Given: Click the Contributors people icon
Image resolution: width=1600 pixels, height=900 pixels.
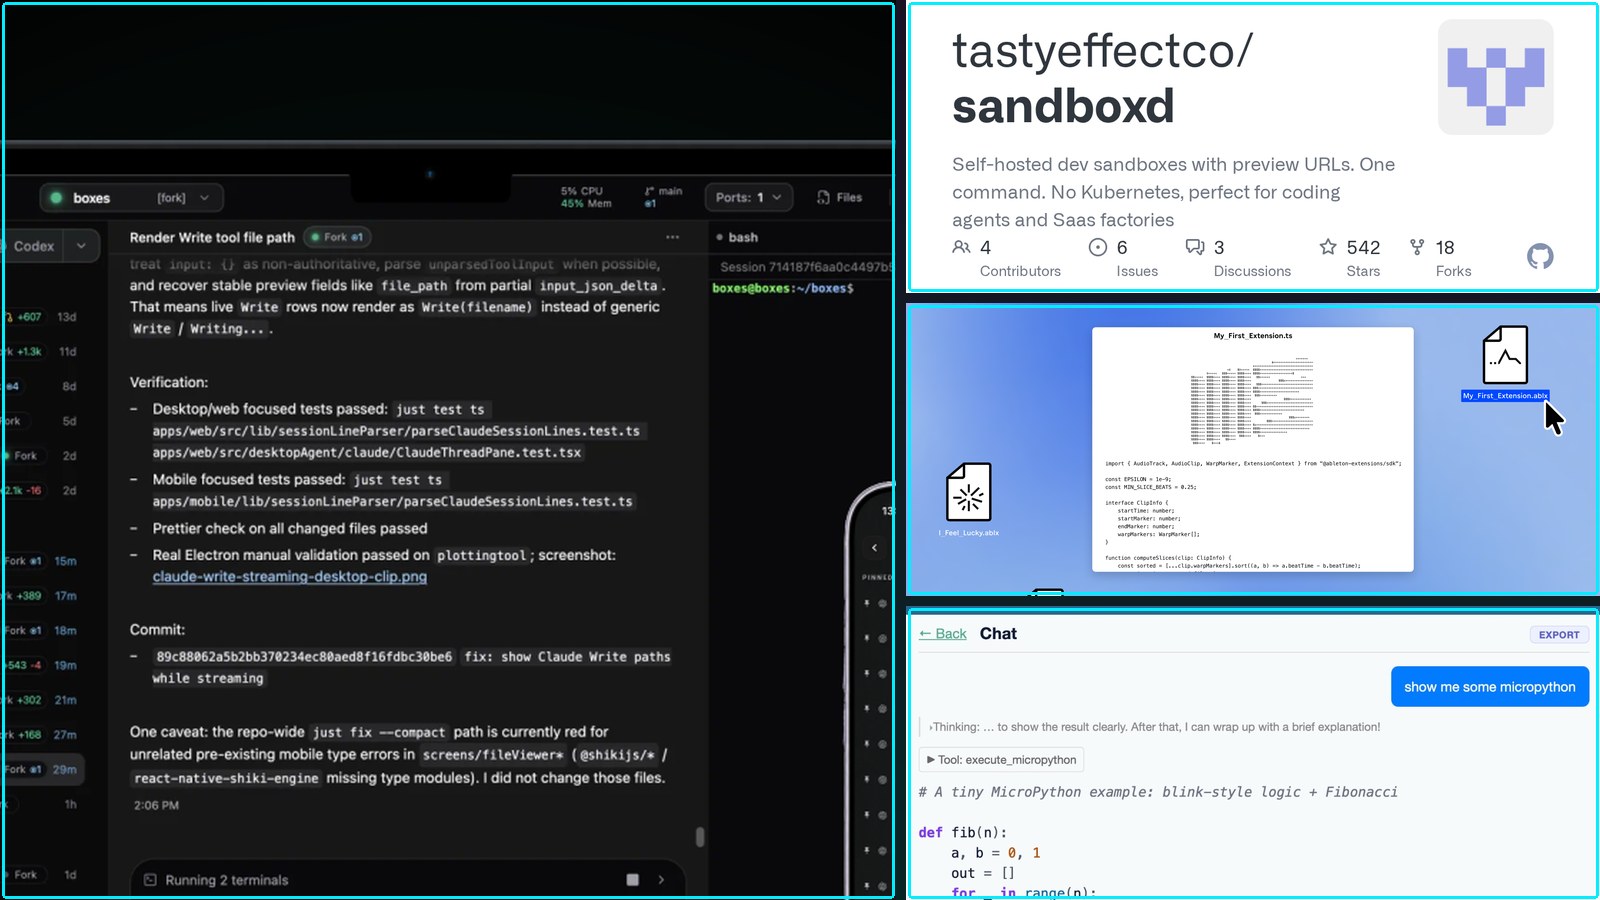Looking at the screenshot, I should [961, 247].
